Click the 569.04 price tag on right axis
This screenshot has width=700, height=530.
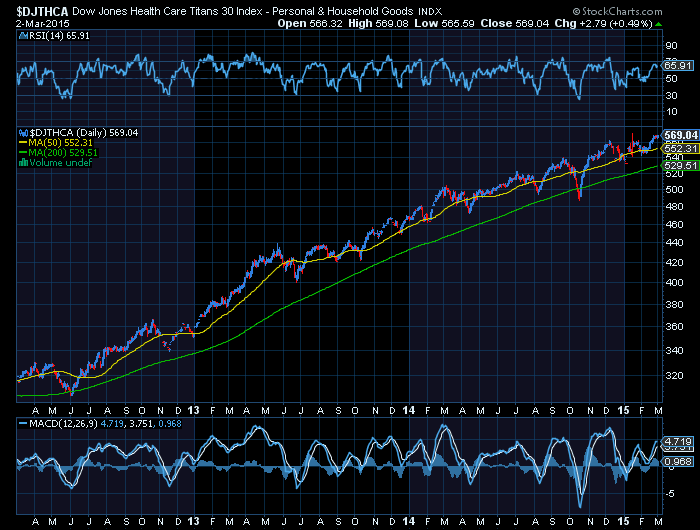pos(680,135)
